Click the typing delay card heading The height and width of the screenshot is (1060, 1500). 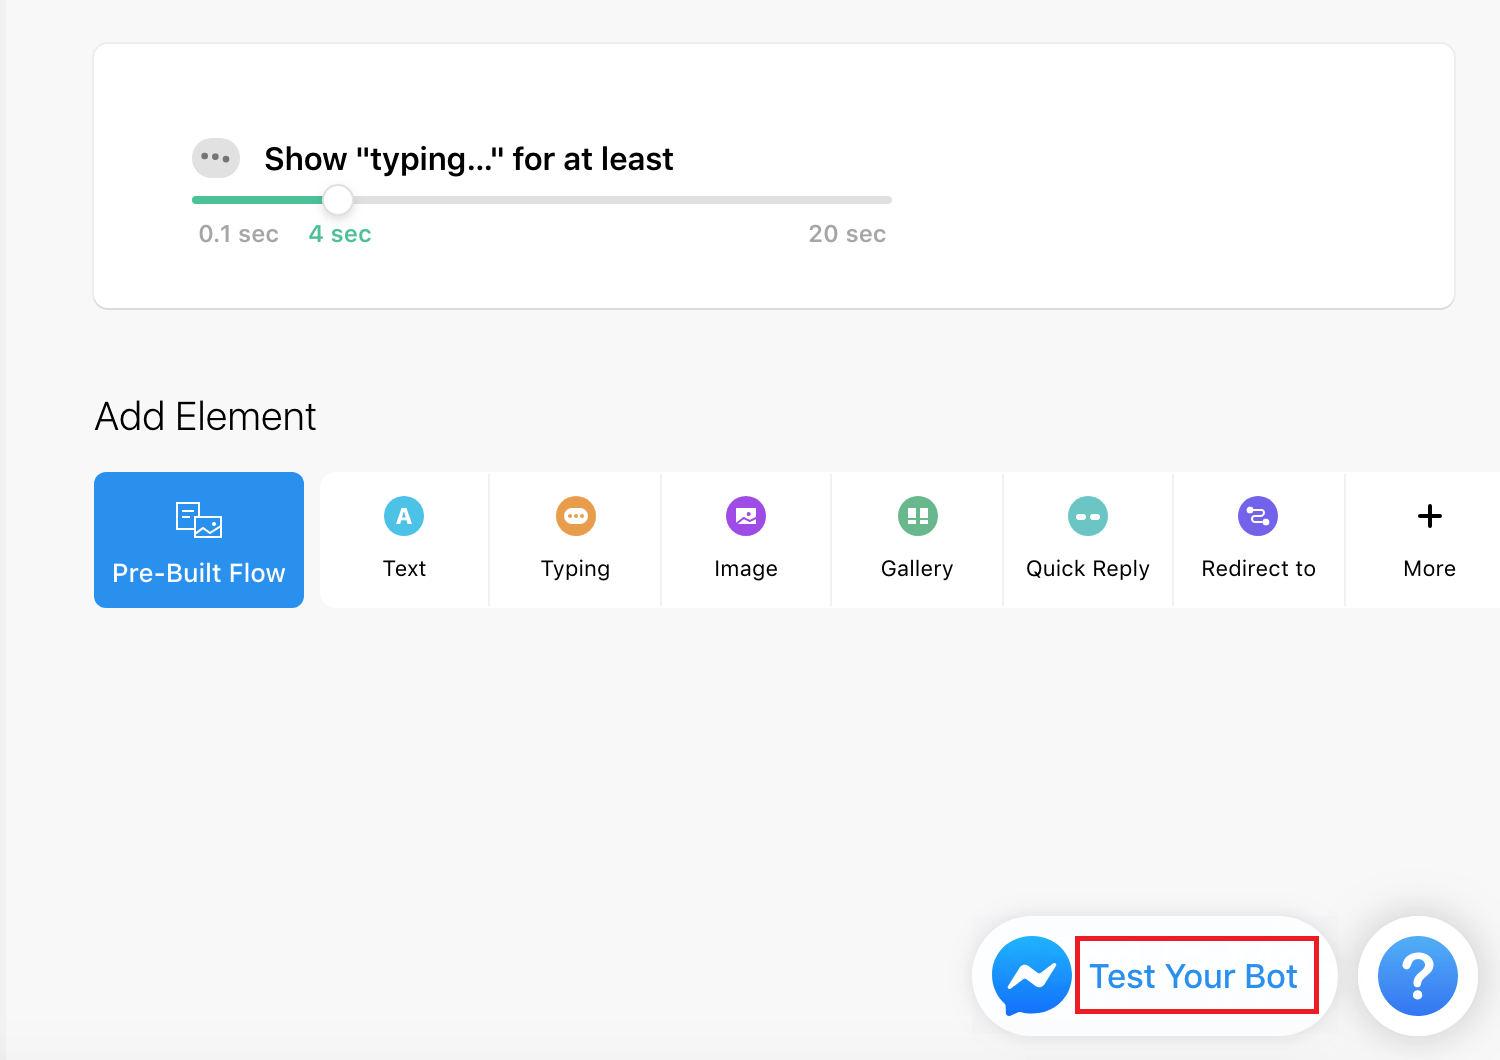coord(468,158)
